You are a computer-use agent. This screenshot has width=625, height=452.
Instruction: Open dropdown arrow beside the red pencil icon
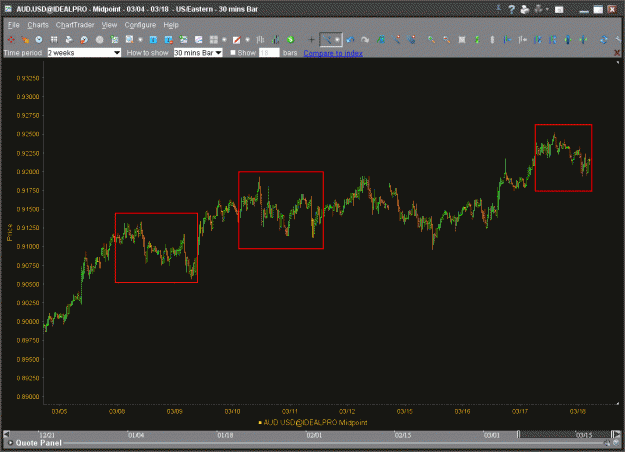click(248, 40)
